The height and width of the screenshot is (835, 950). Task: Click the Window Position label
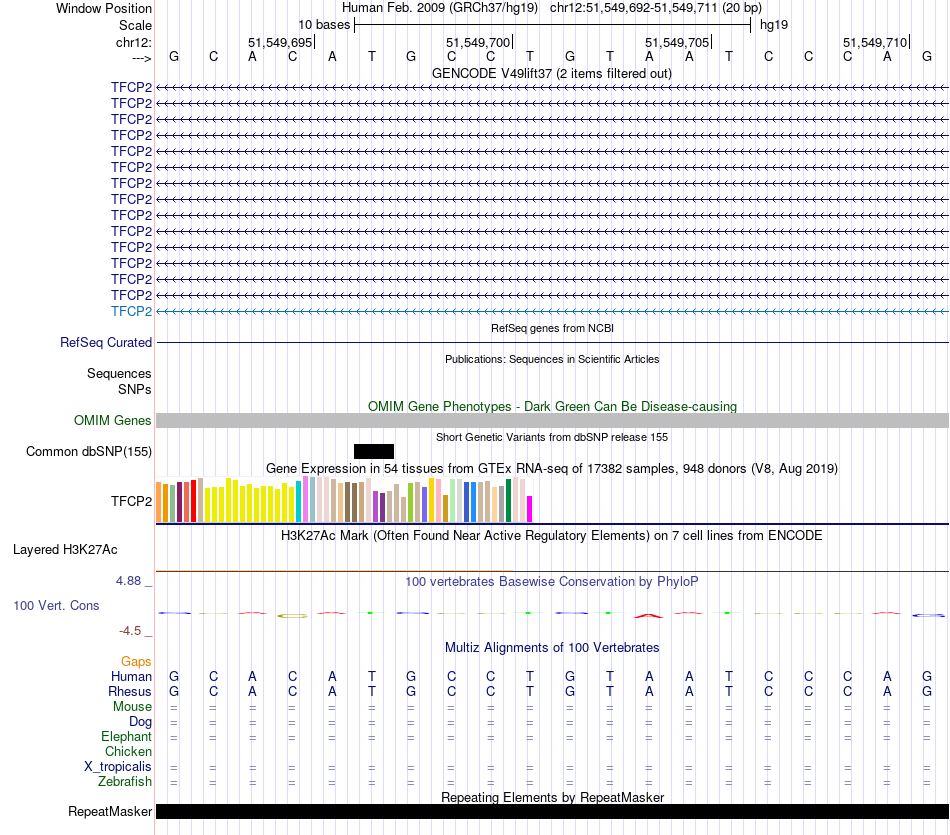[104, 8]
